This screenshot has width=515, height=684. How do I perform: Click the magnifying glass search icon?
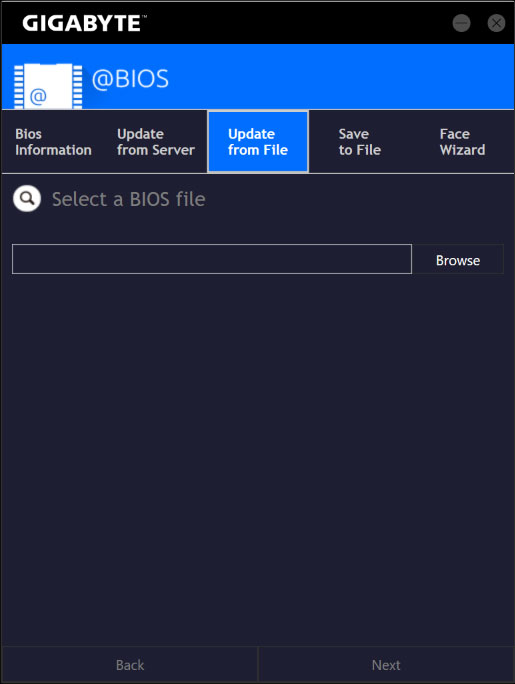click(27, 198)
